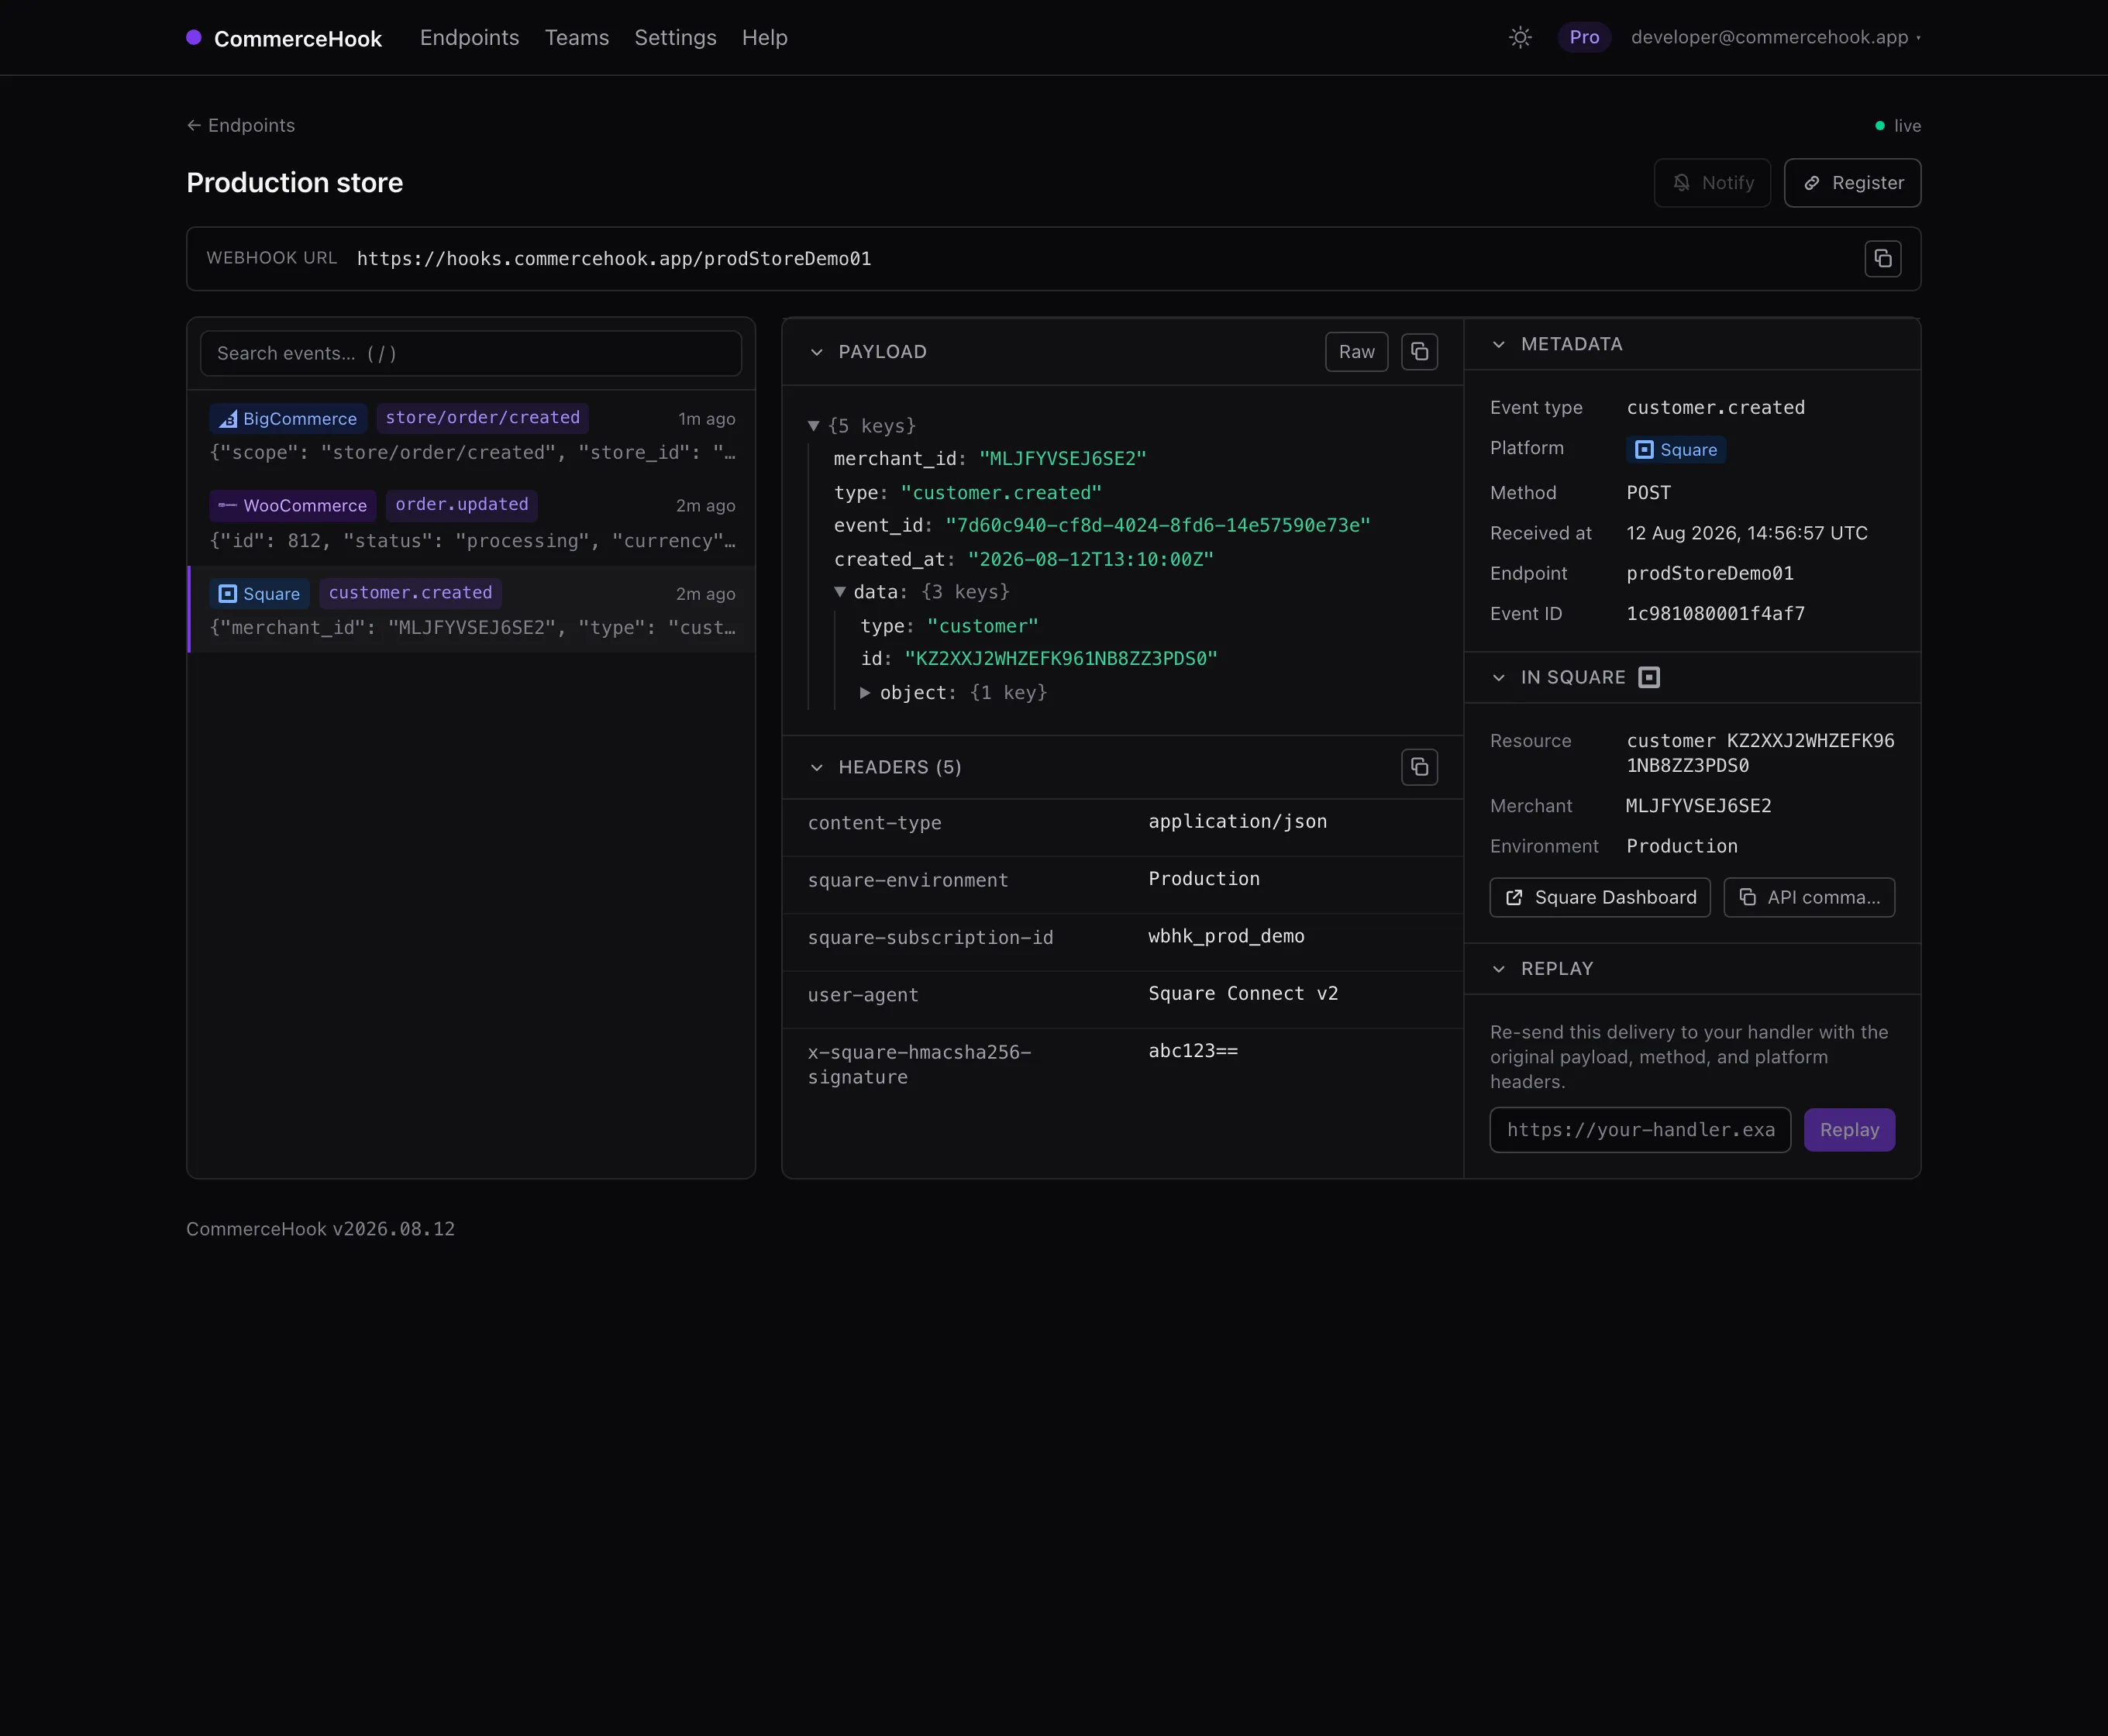Open the Help nav item
2108x1736 pixels.
click(765, 38)
